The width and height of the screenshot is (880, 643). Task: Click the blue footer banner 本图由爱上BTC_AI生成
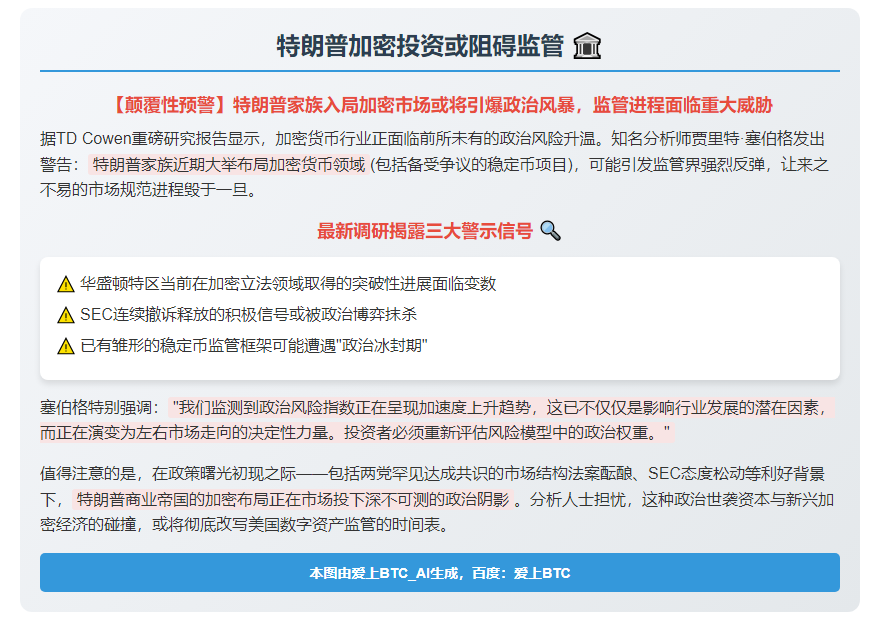coord(439,572)
